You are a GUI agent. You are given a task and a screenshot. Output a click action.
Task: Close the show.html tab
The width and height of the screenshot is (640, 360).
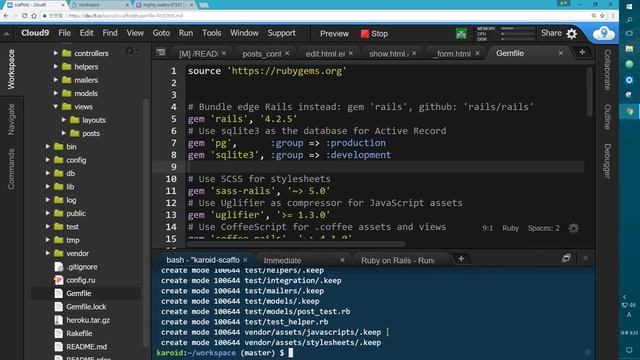(414, 53)
